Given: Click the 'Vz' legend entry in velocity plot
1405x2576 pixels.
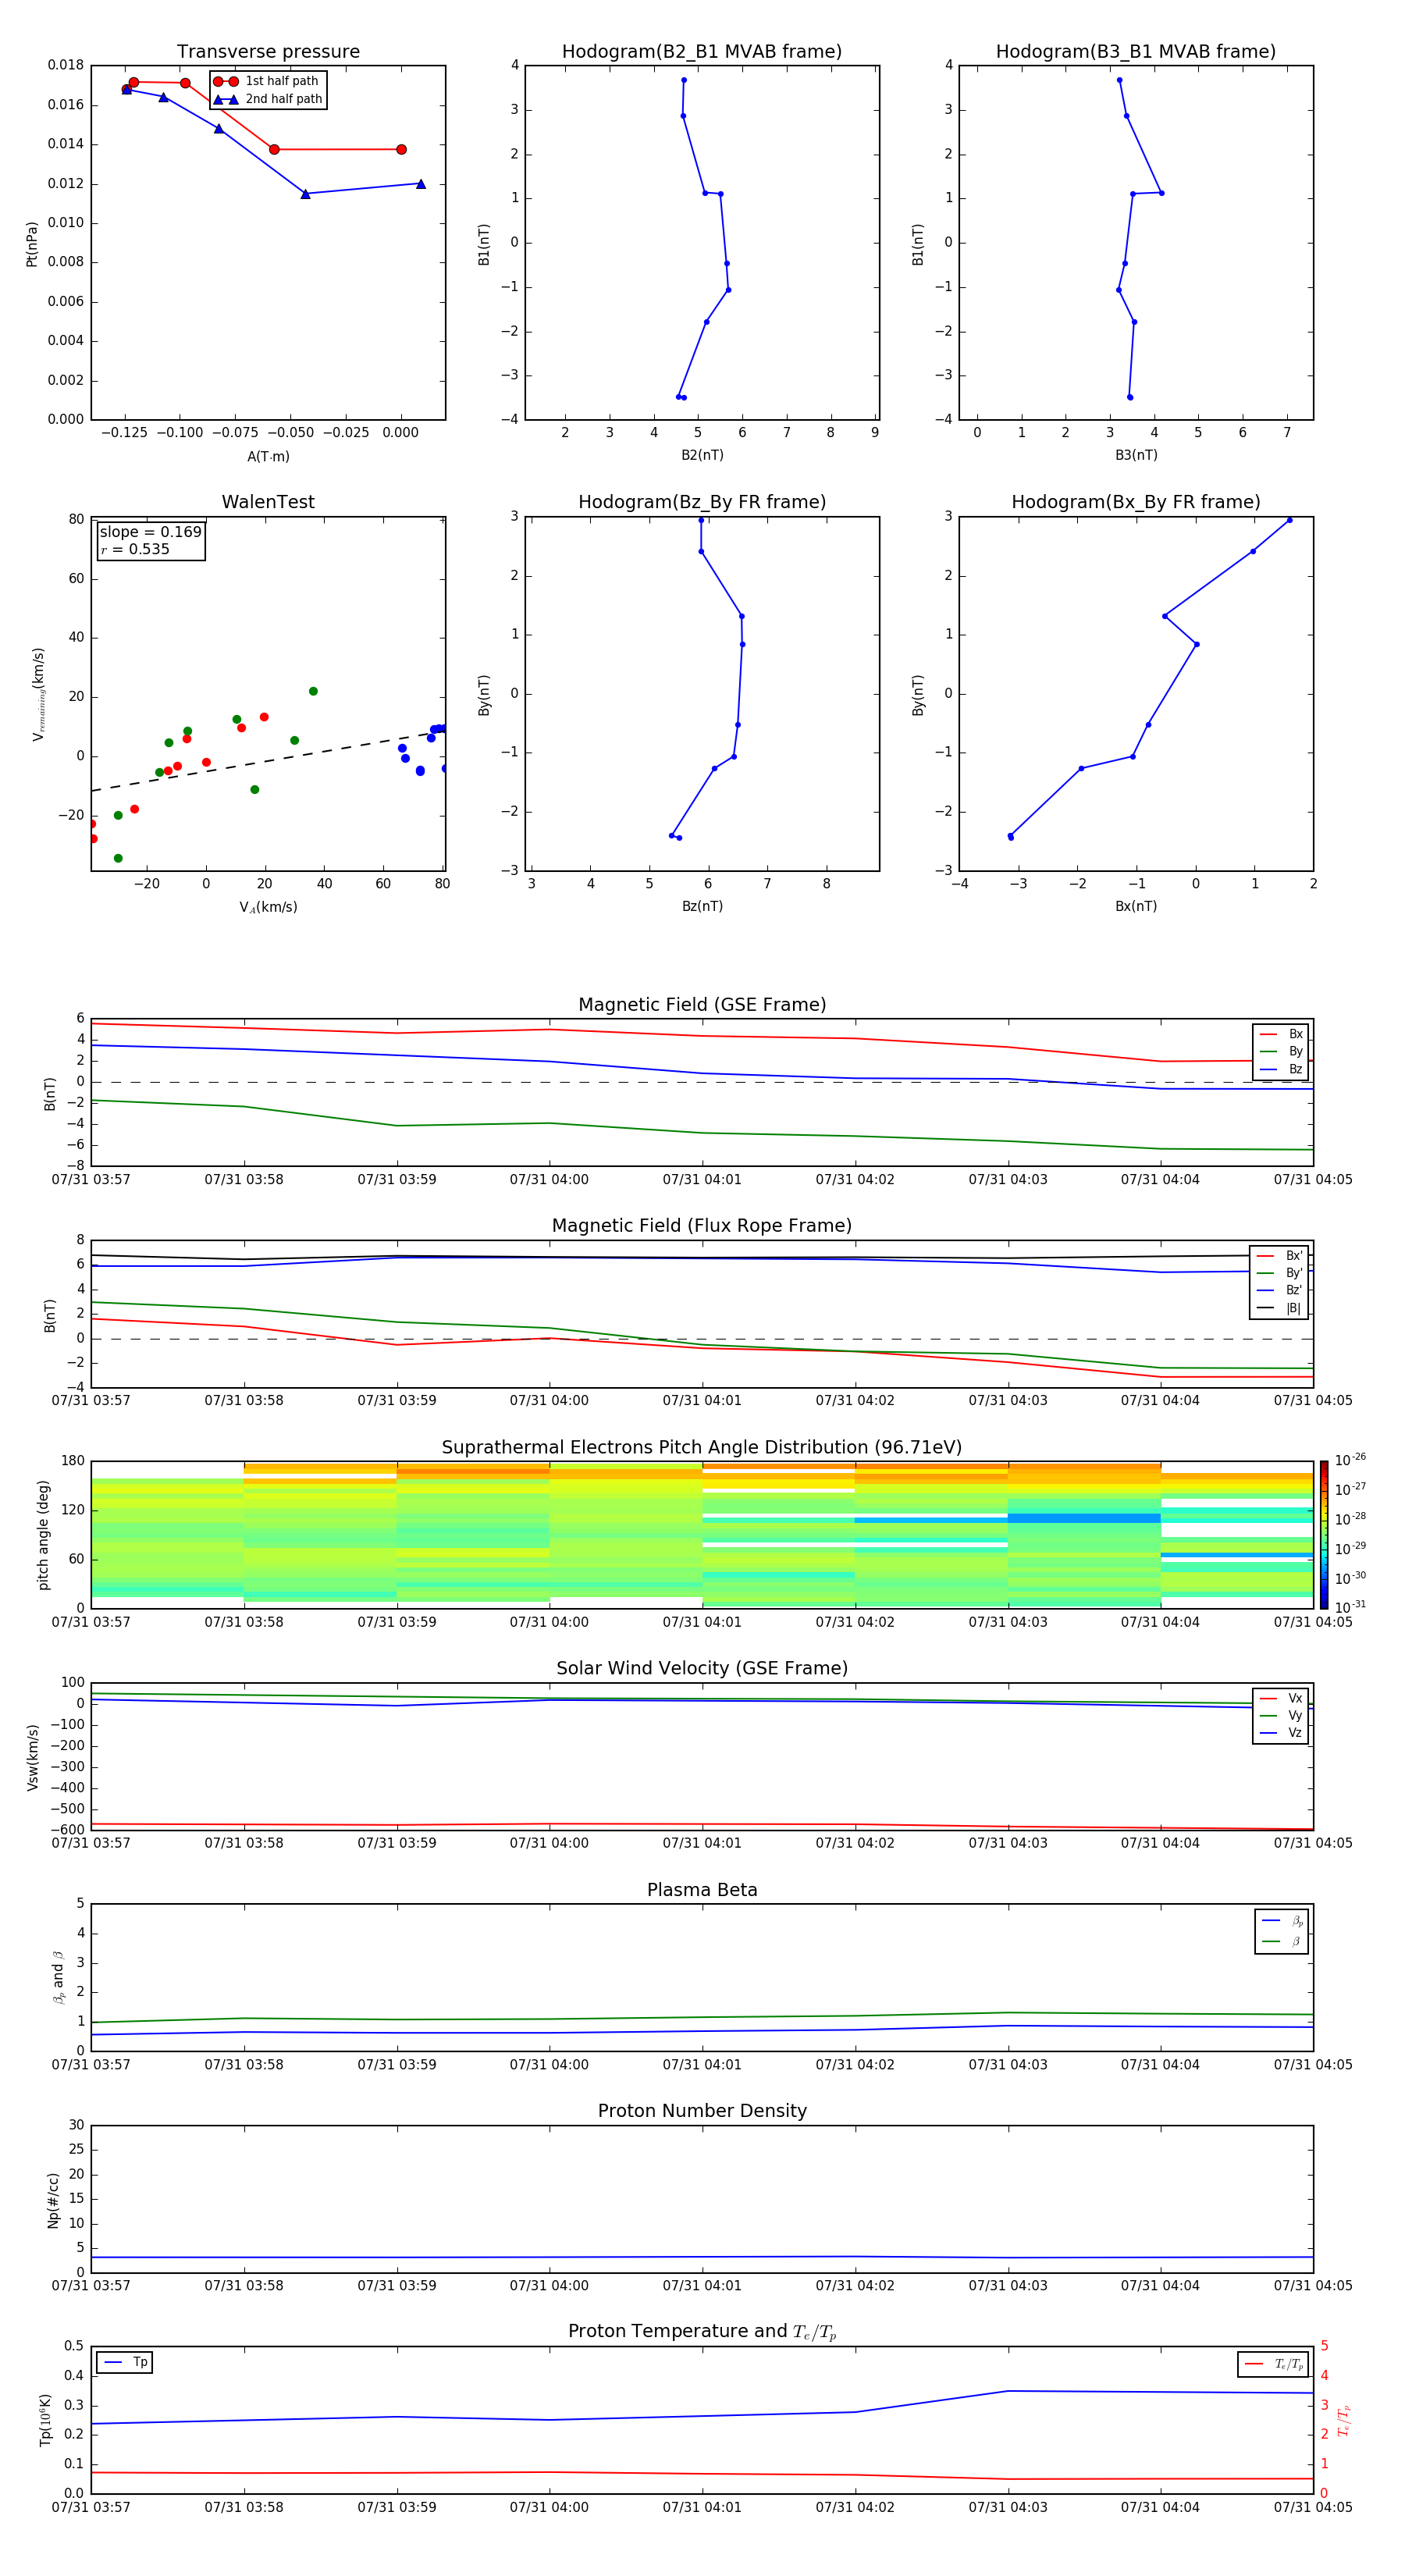Looking at the screenshot, I should [1281, 1733].
